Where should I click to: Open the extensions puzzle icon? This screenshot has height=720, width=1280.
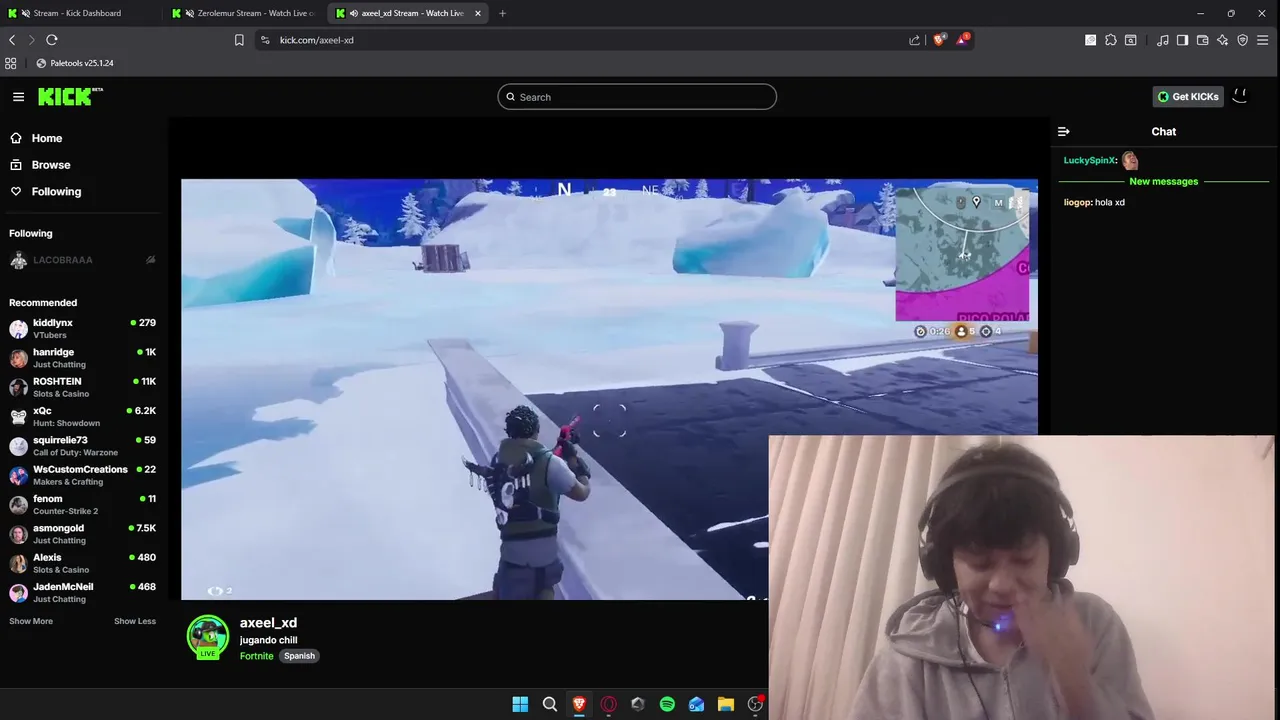(x=1111, y=40)
